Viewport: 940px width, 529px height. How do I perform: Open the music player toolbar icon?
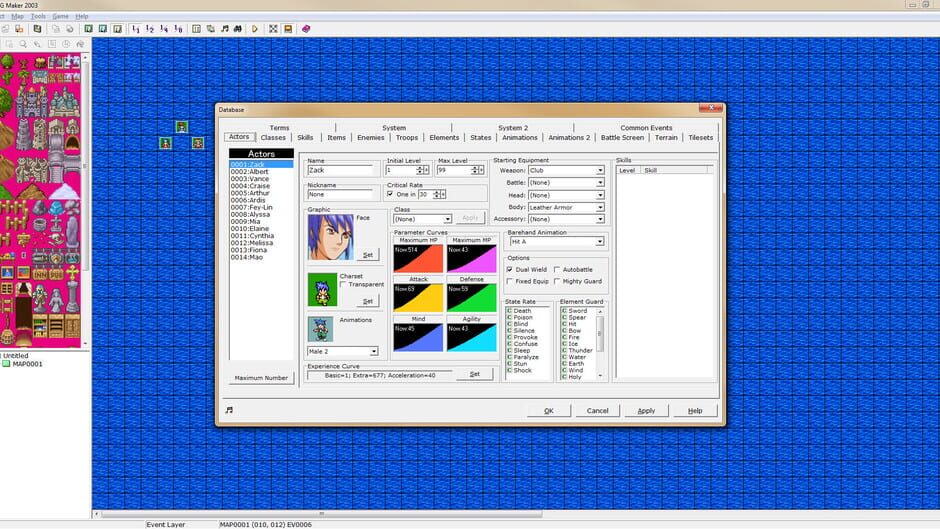click(225, 29)
